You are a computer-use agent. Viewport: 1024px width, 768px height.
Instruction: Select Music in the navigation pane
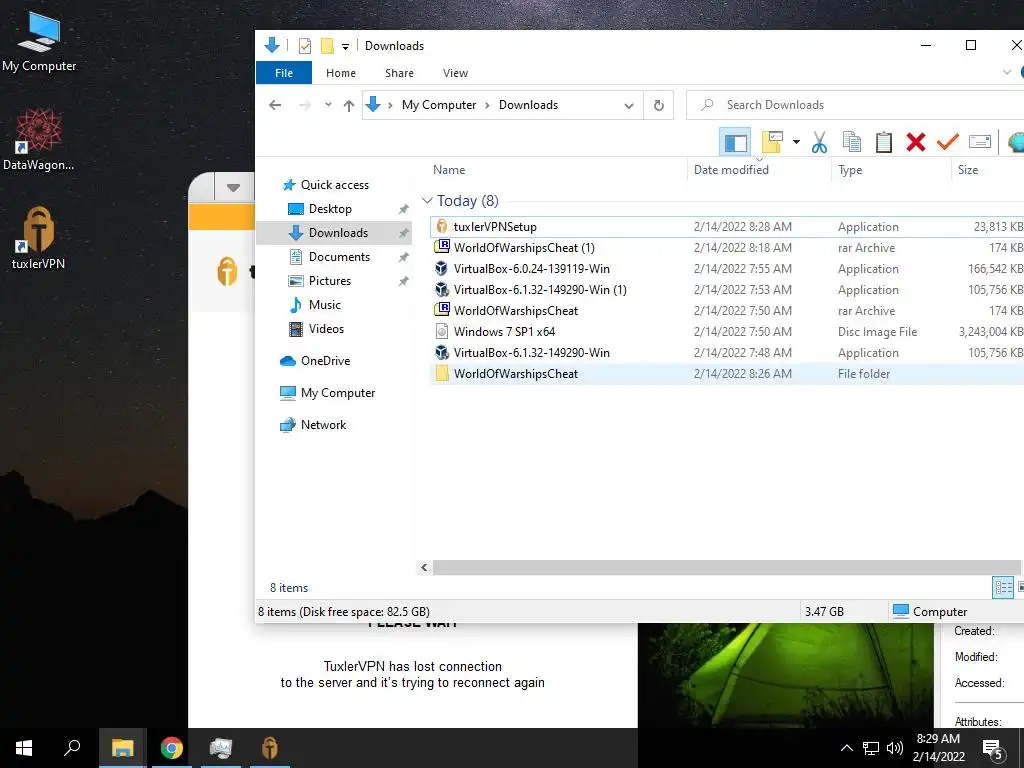pos(325,305)
